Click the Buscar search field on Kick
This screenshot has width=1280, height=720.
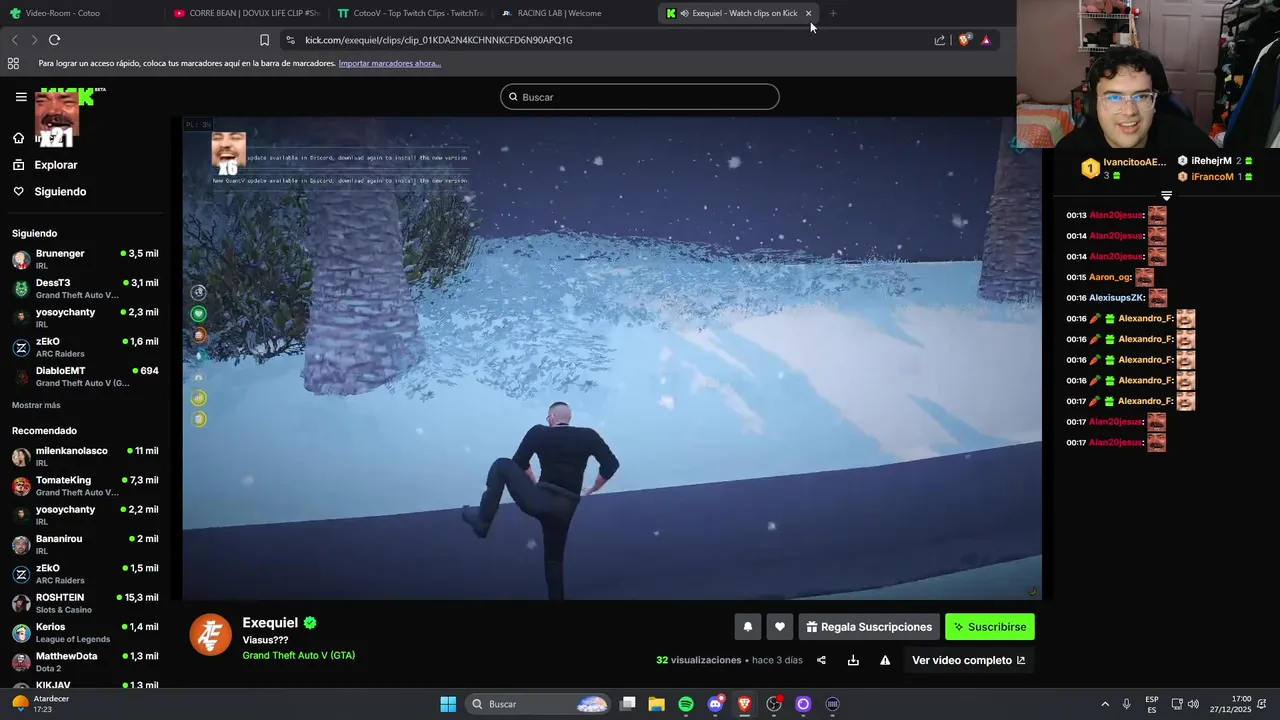click(640, 97)
